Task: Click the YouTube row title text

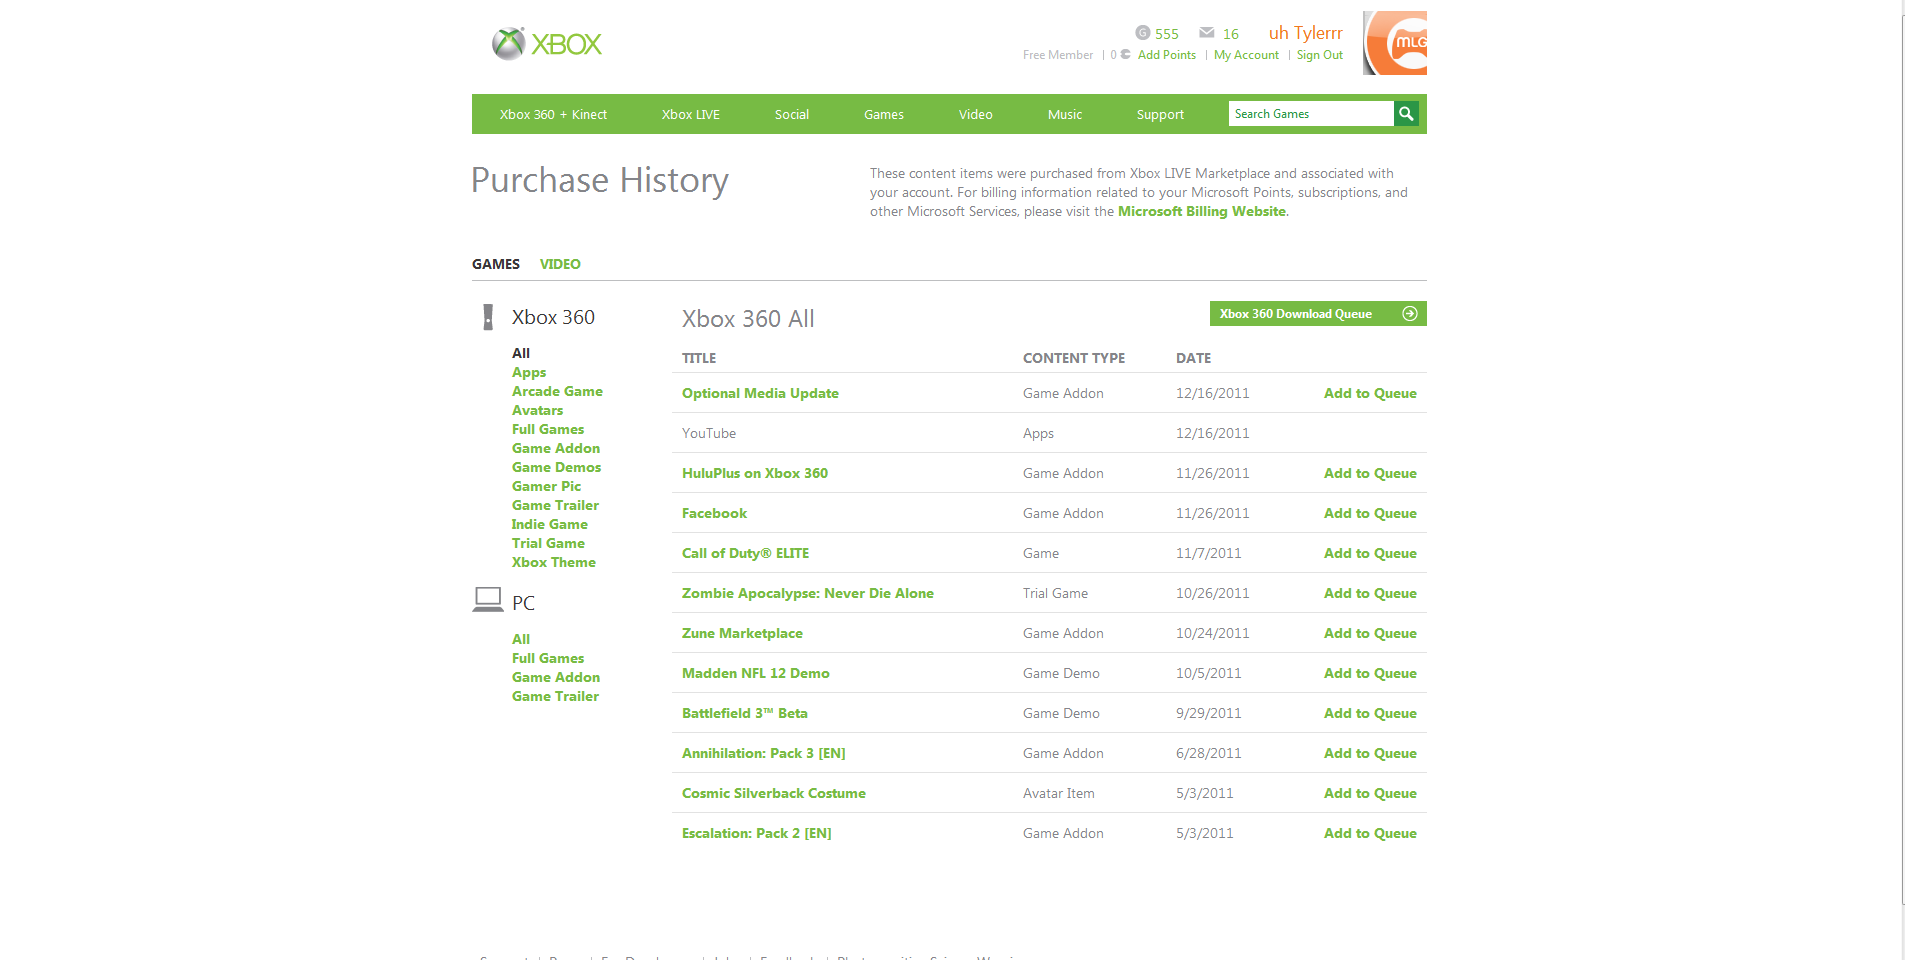Action: [x=709, y=433]
